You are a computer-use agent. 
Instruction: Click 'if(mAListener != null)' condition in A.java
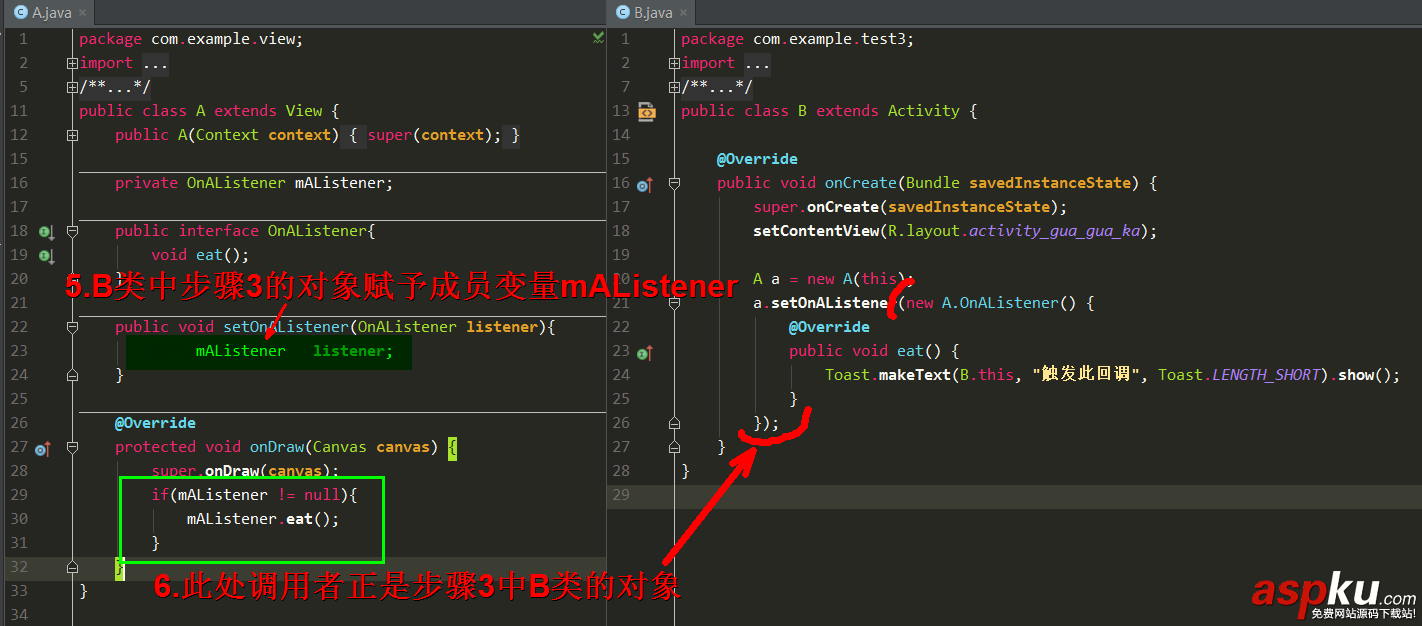click(x=250, y=495)
